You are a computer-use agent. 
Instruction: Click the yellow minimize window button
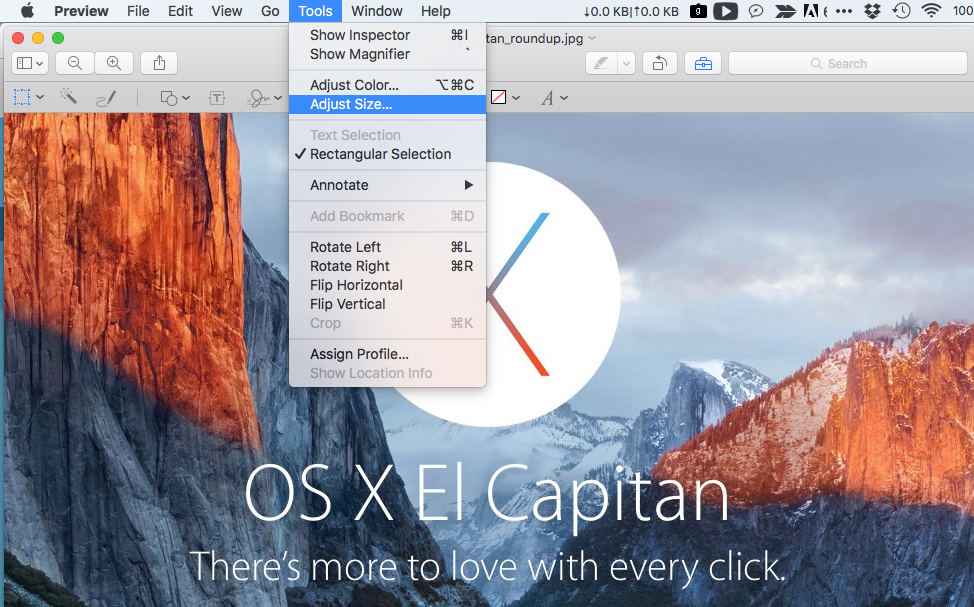38,38
